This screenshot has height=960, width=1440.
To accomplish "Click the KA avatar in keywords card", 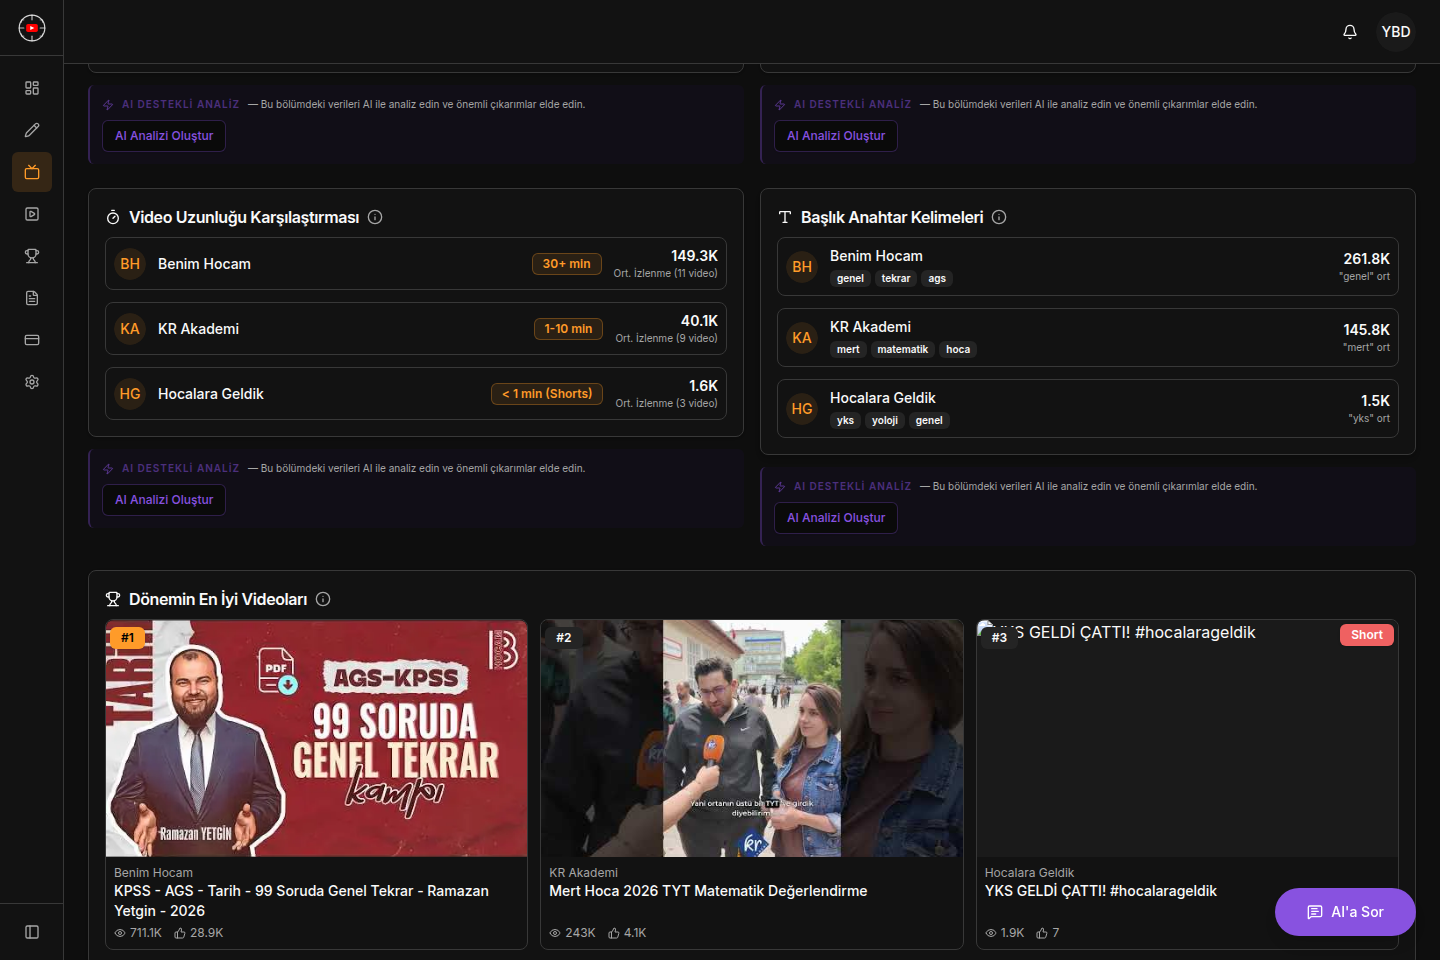I will coord(802,338).
